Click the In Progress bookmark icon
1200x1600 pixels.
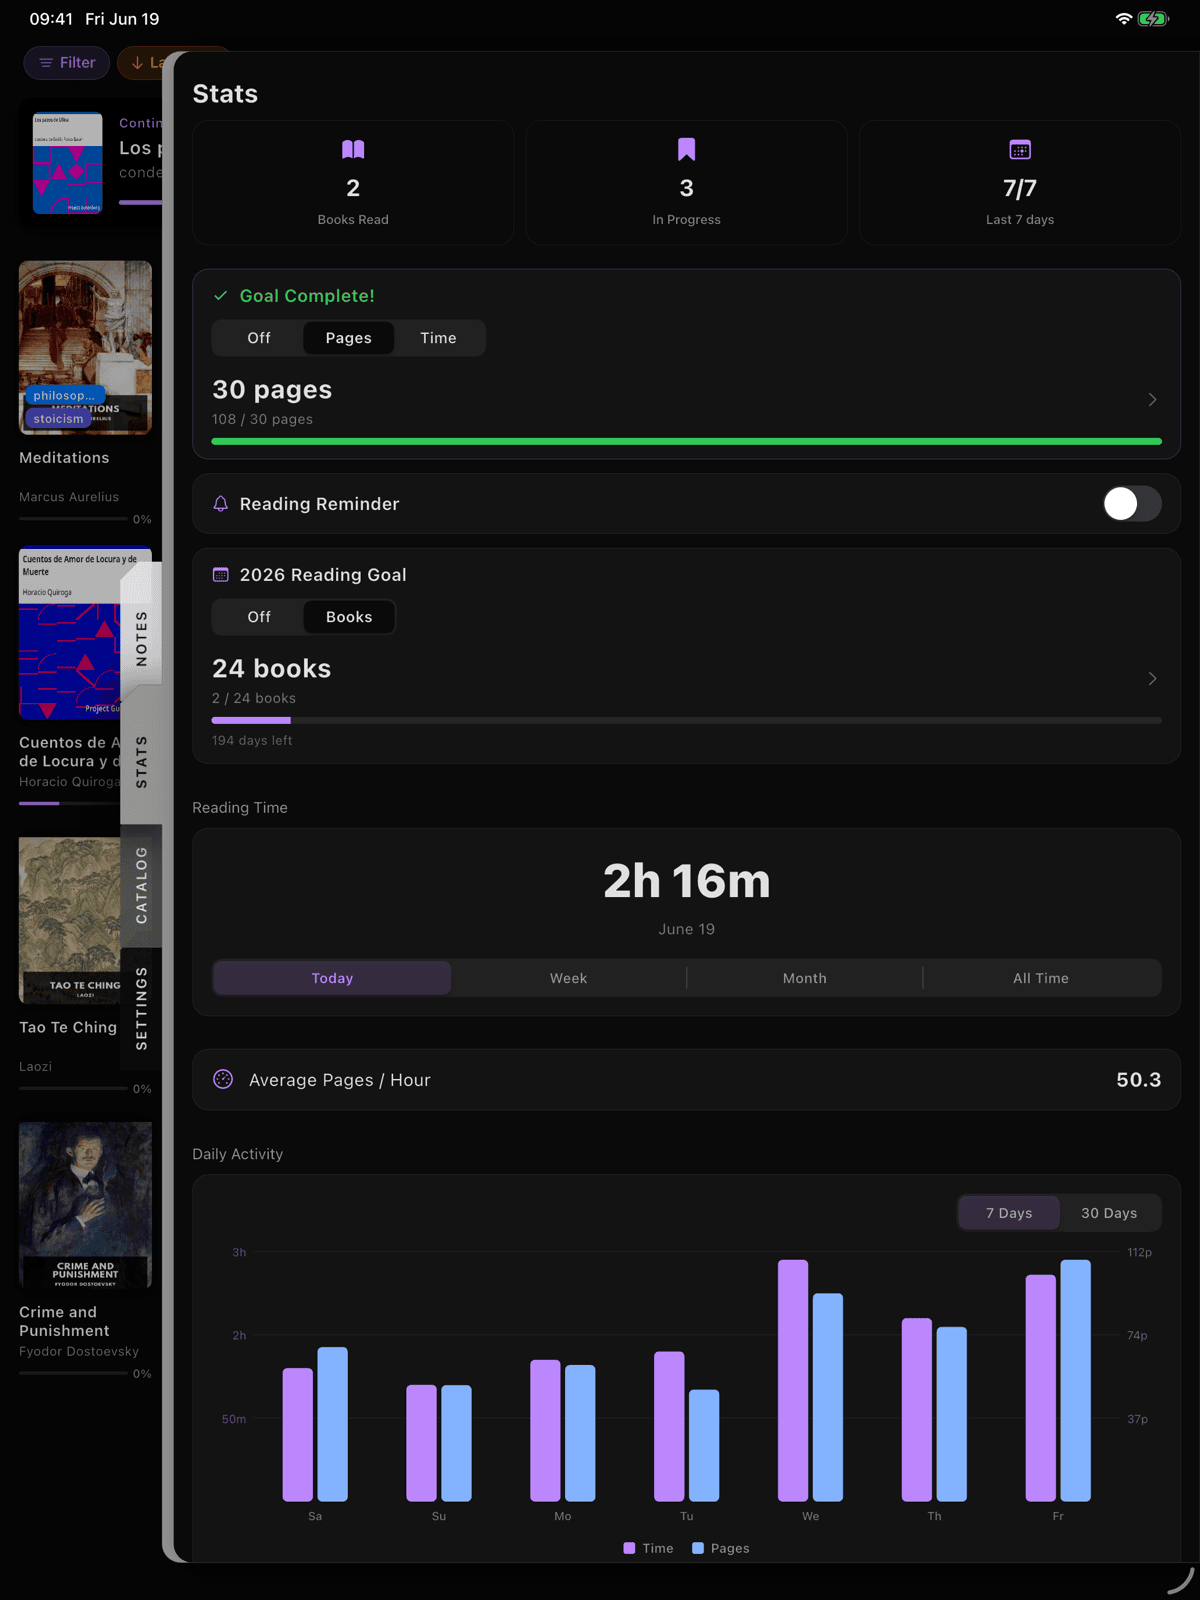coord(686,150)
